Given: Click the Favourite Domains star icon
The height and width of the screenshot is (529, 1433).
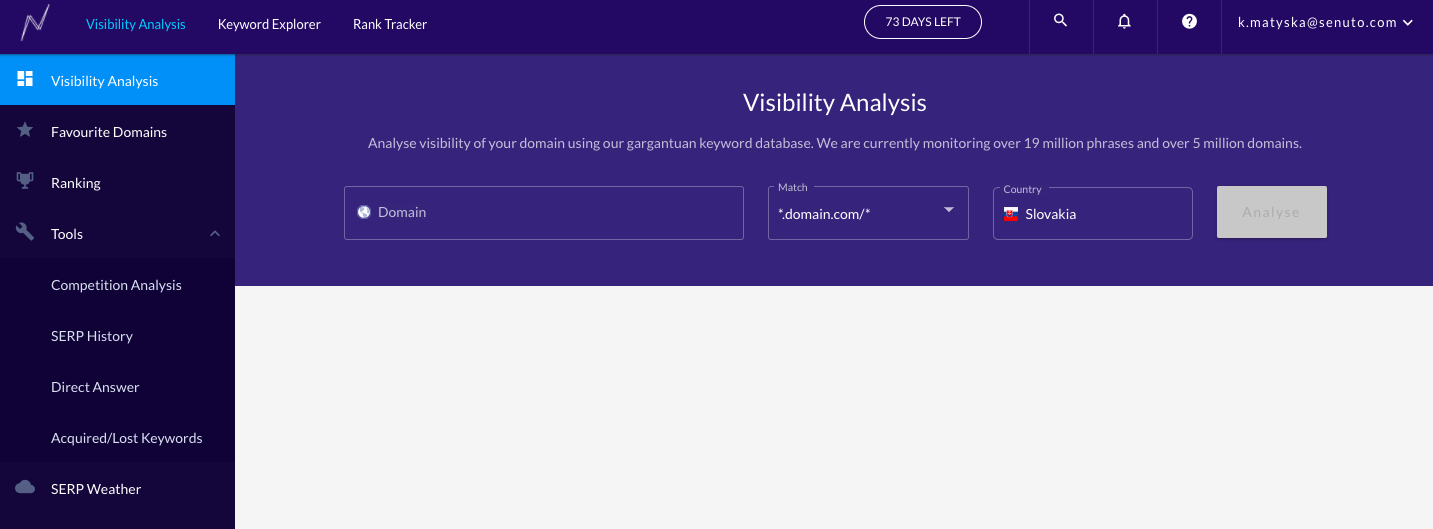Looking at the screenshot, I should tap(25, 131).
